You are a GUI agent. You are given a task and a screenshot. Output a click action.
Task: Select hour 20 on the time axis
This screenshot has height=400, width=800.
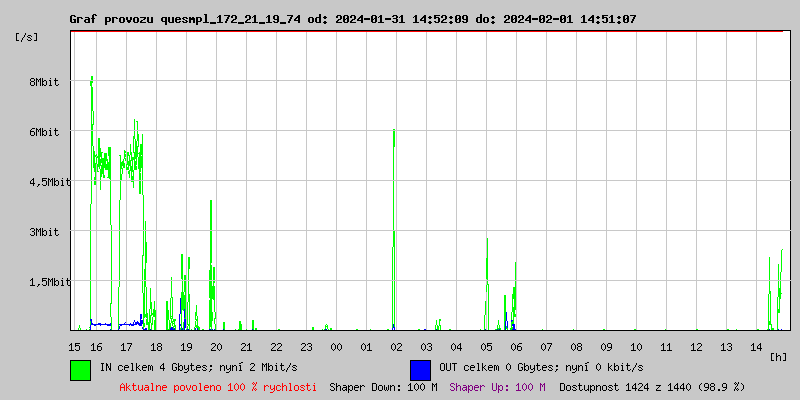(x=216, y=346)
